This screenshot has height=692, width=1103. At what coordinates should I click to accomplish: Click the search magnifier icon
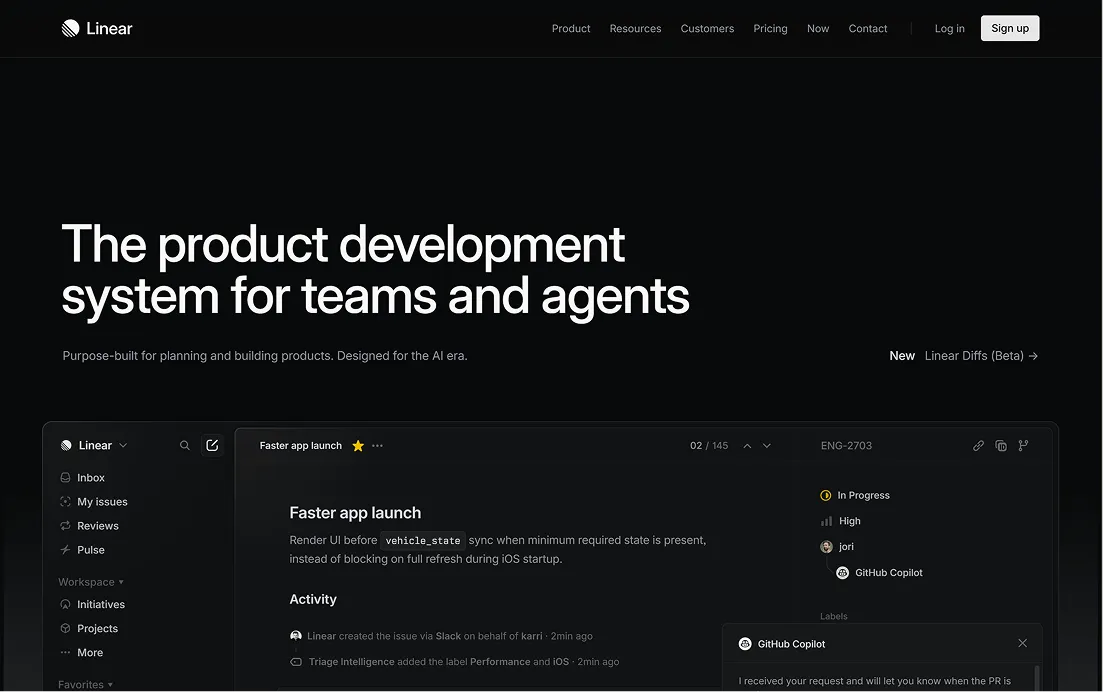[185, 445]
